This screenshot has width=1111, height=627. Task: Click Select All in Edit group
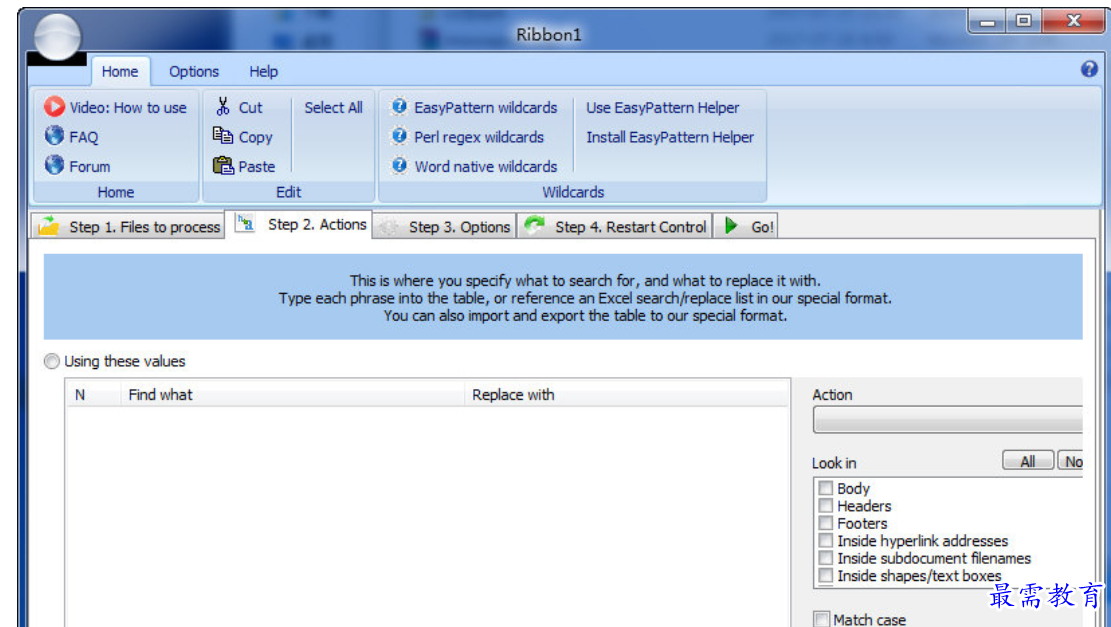pyautogui.click(x=333, y=108)
